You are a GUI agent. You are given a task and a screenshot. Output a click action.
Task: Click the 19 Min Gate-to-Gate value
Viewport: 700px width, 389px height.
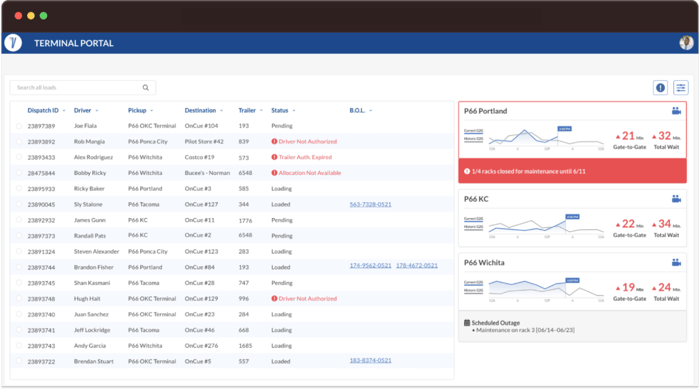point(629,287)
